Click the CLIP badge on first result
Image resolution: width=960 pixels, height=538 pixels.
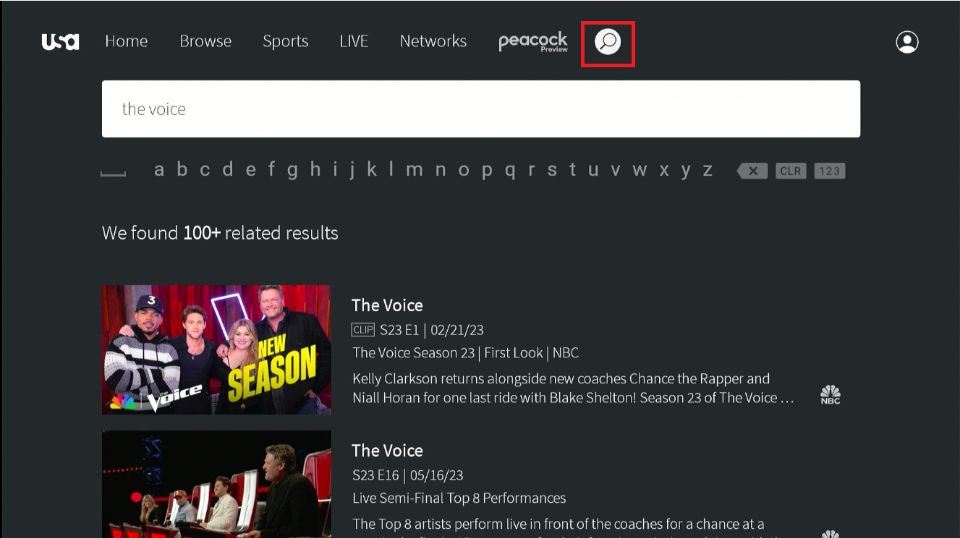pos(363,330)
